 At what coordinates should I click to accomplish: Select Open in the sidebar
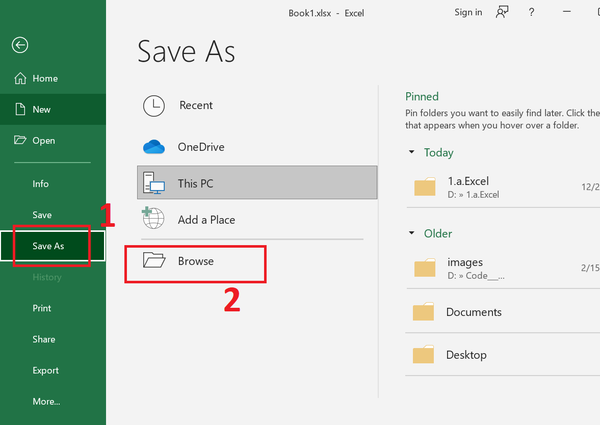pos(53,140)
